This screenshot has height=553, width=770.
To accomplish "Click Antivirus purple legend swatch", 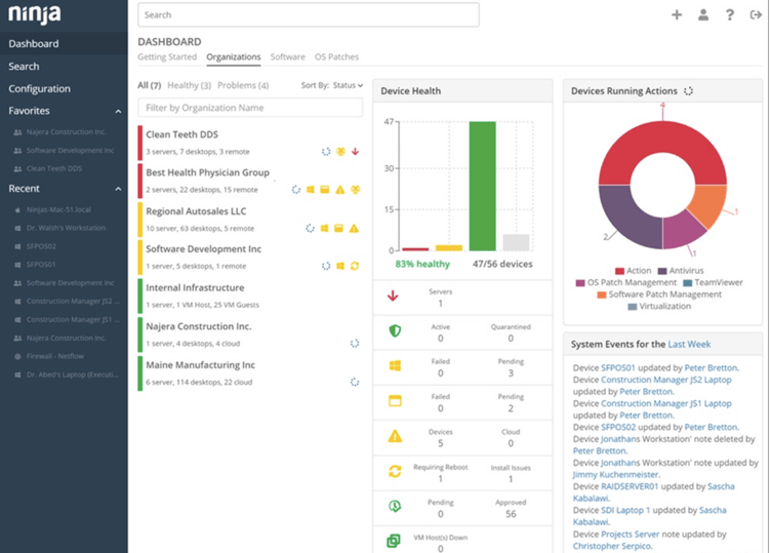I will tap(662, 271).
